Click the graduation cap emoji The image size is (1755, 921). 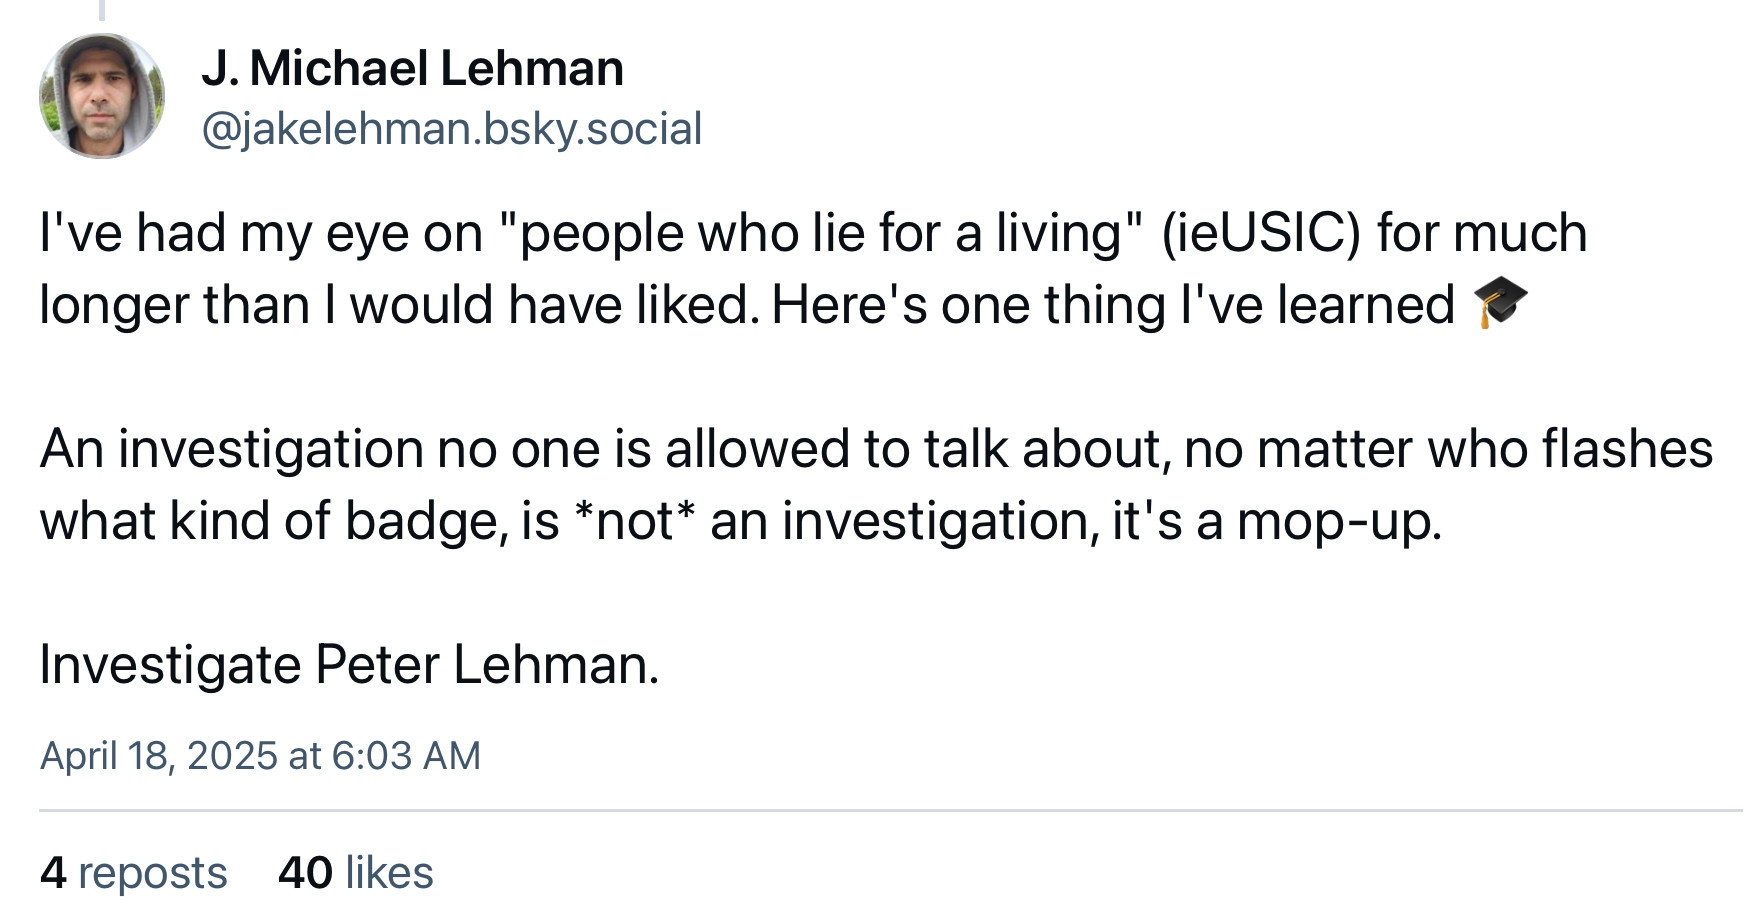pos(1501,304)
